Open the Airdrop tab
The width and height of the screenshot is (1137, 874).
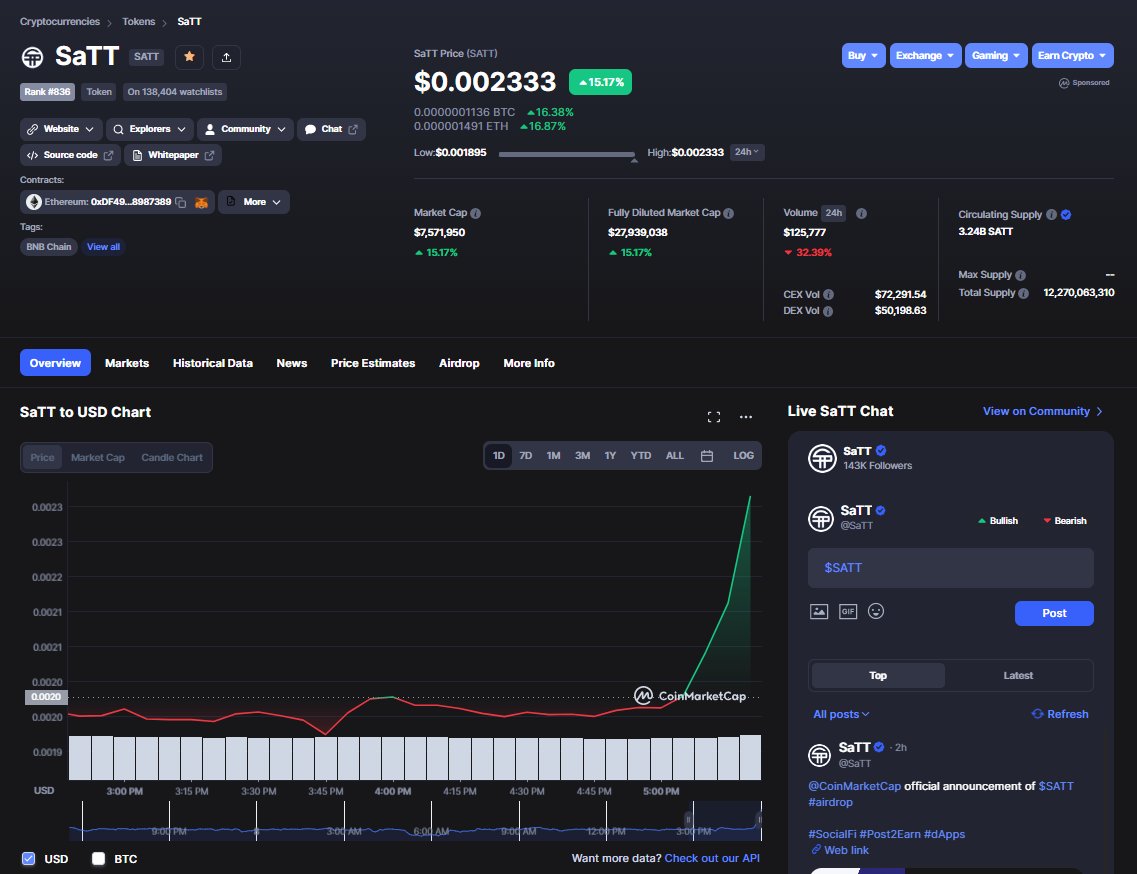[x=459, y=363]
